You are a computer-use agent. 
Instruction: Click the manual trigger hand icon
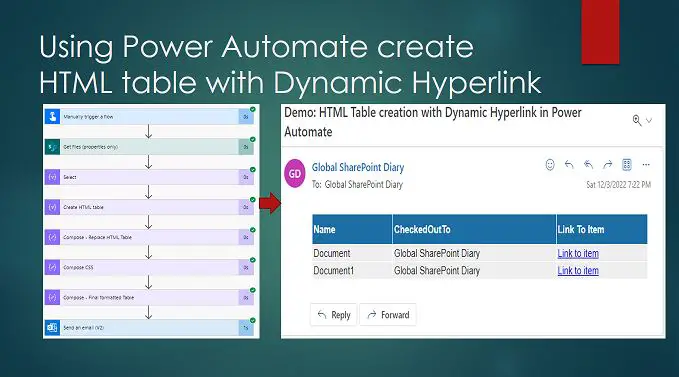[x=52, y=117]
